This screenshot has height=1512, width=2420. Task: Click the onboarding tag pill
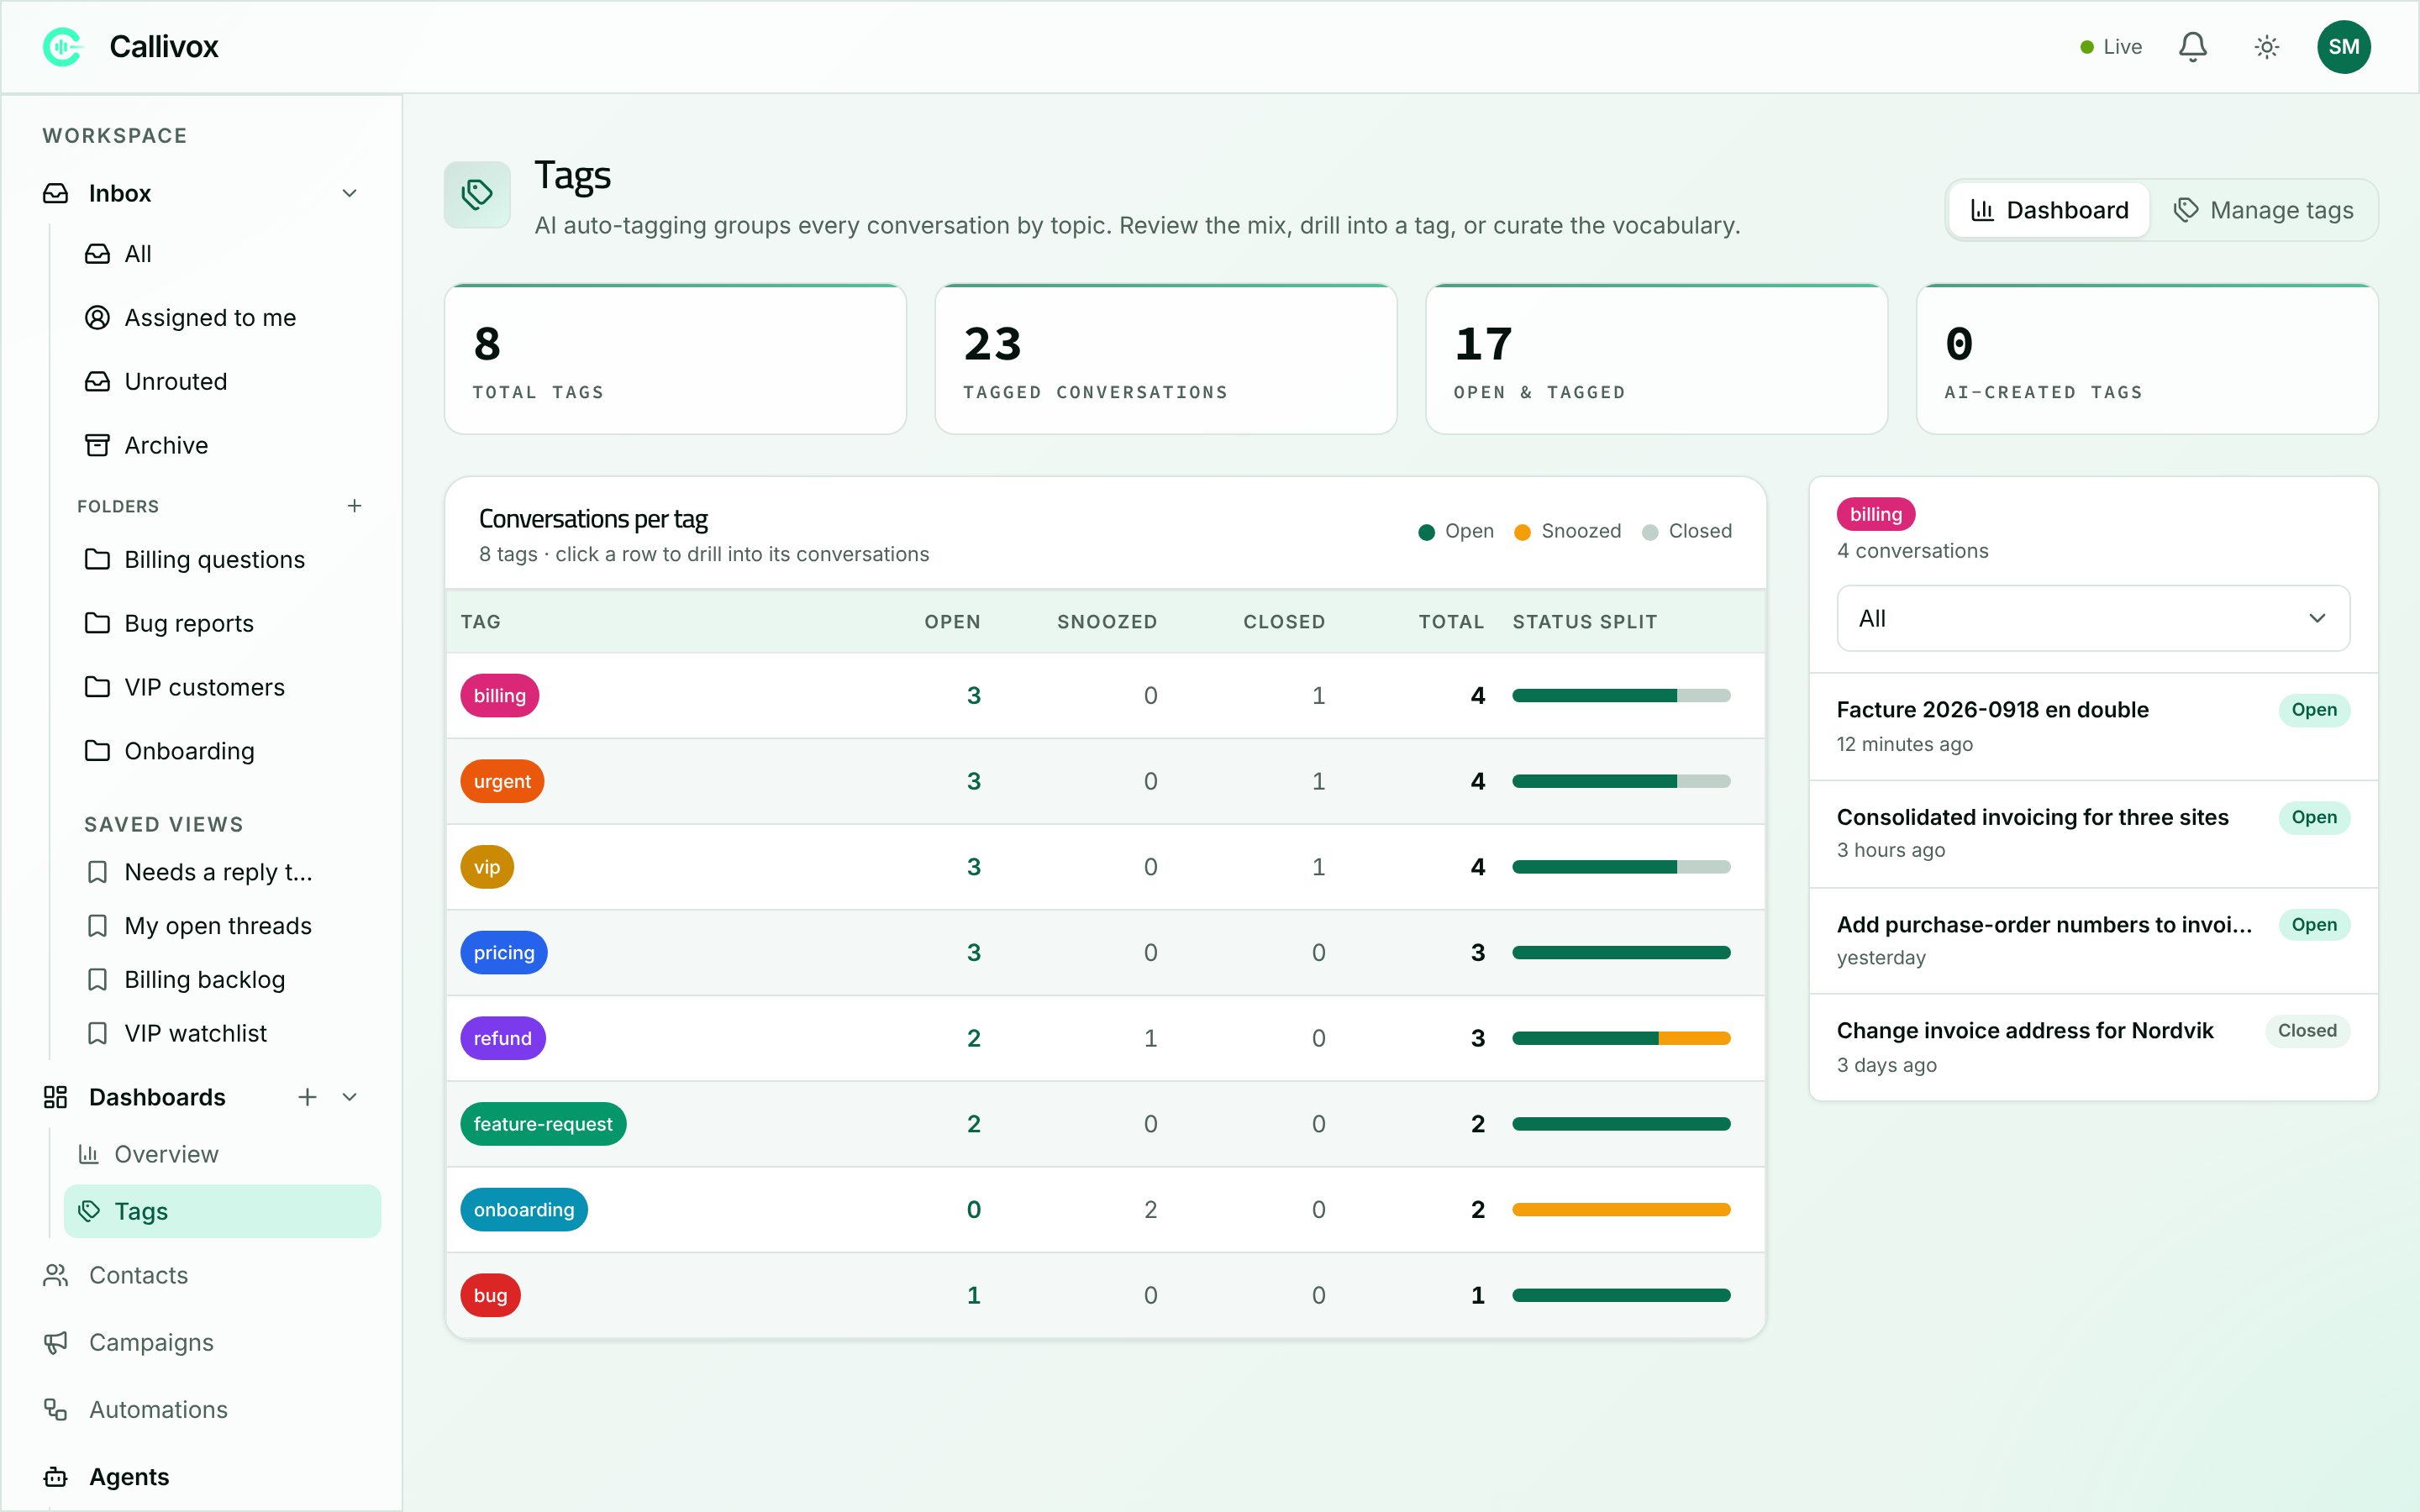coord(524,1210)
